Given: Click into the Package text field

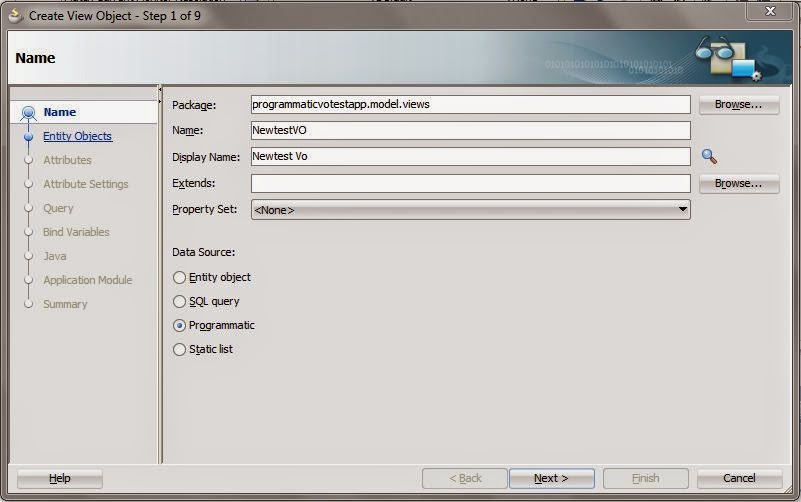Looking at the screenshot, I should 470,105.
